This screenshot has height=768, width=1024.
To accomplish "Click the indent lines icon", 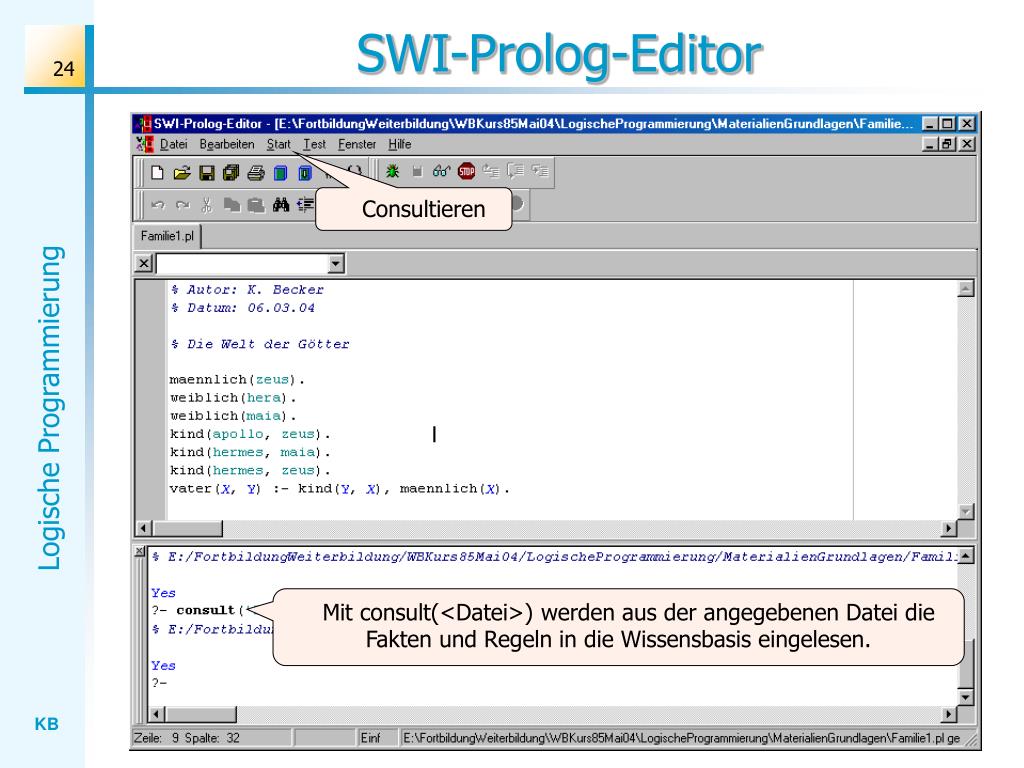I will point(305,205).
